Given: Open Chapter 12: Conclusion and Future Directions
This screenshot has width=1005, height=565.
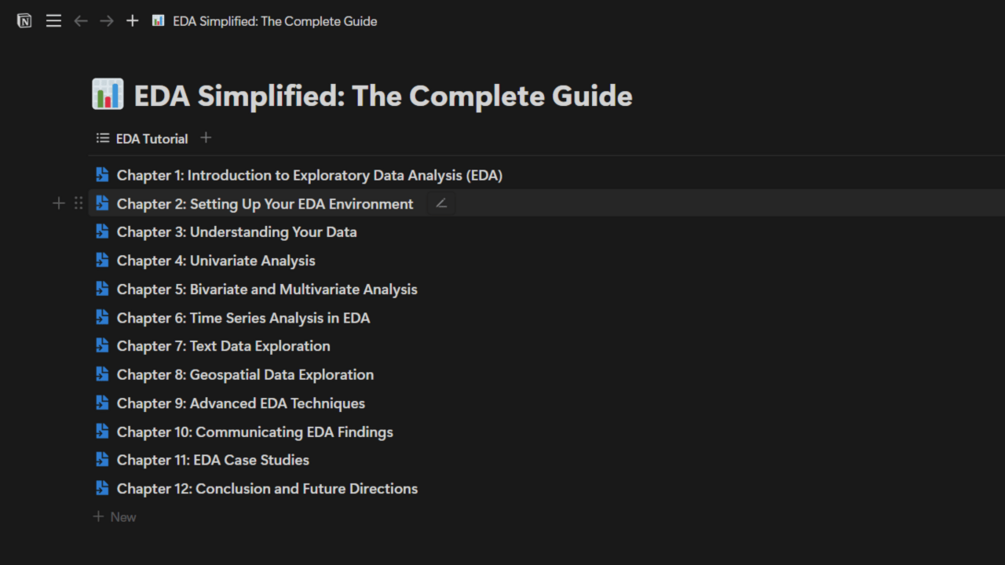Looking at the screenshot, I should click(x=267, y=489).
